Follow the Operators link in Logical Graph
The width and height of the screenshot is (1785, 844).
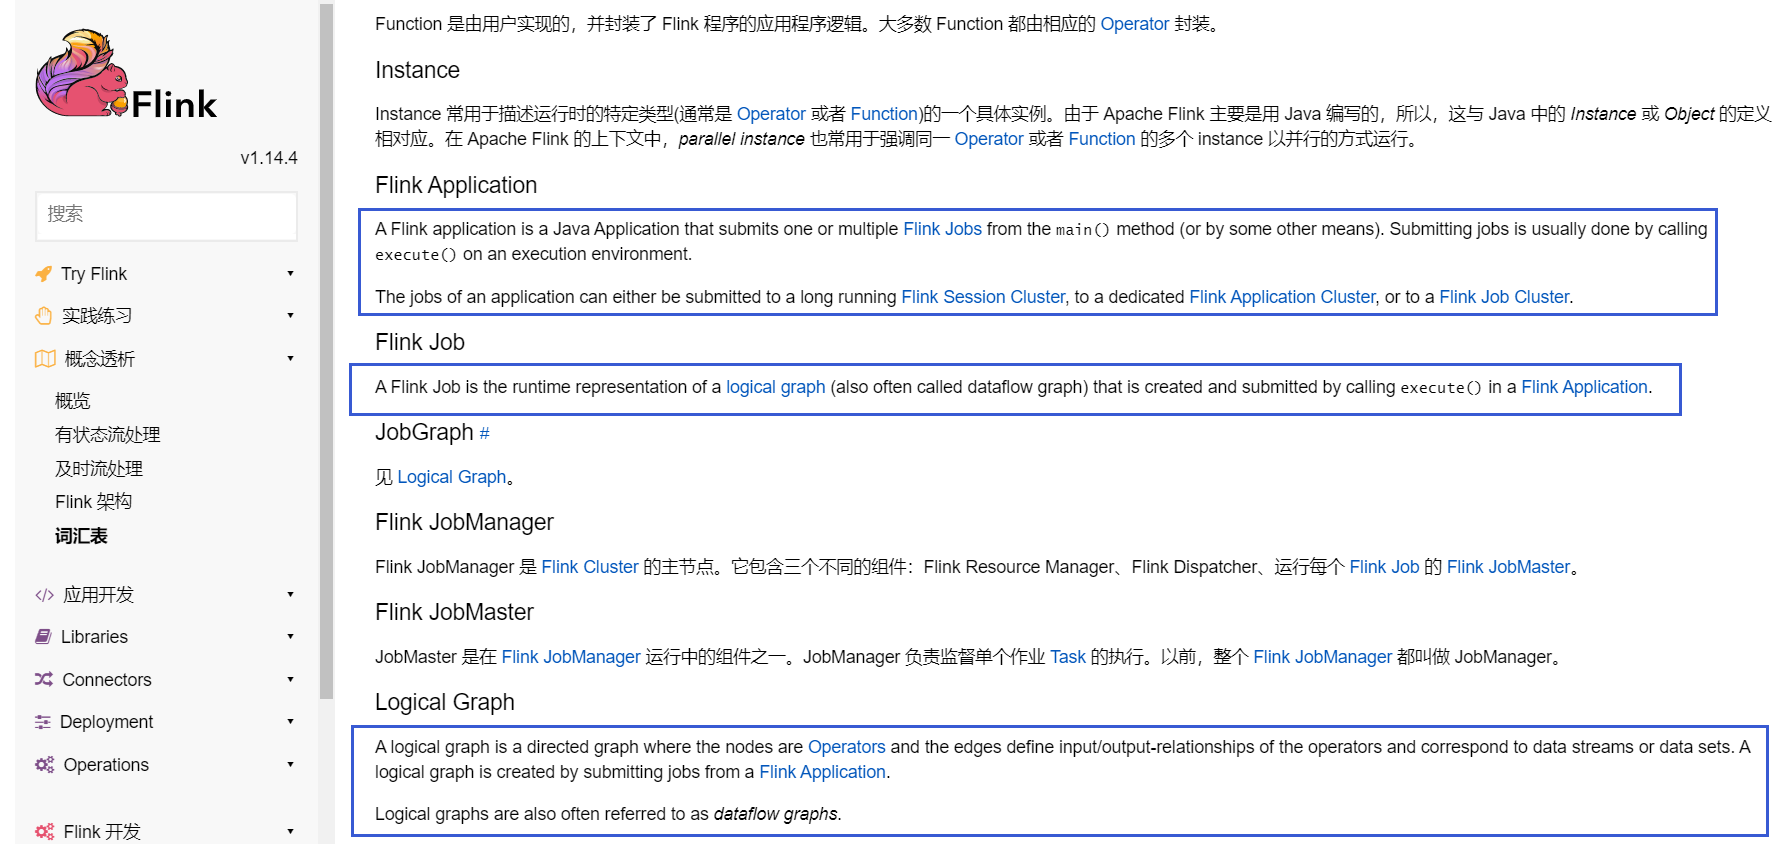click(846, 747)
